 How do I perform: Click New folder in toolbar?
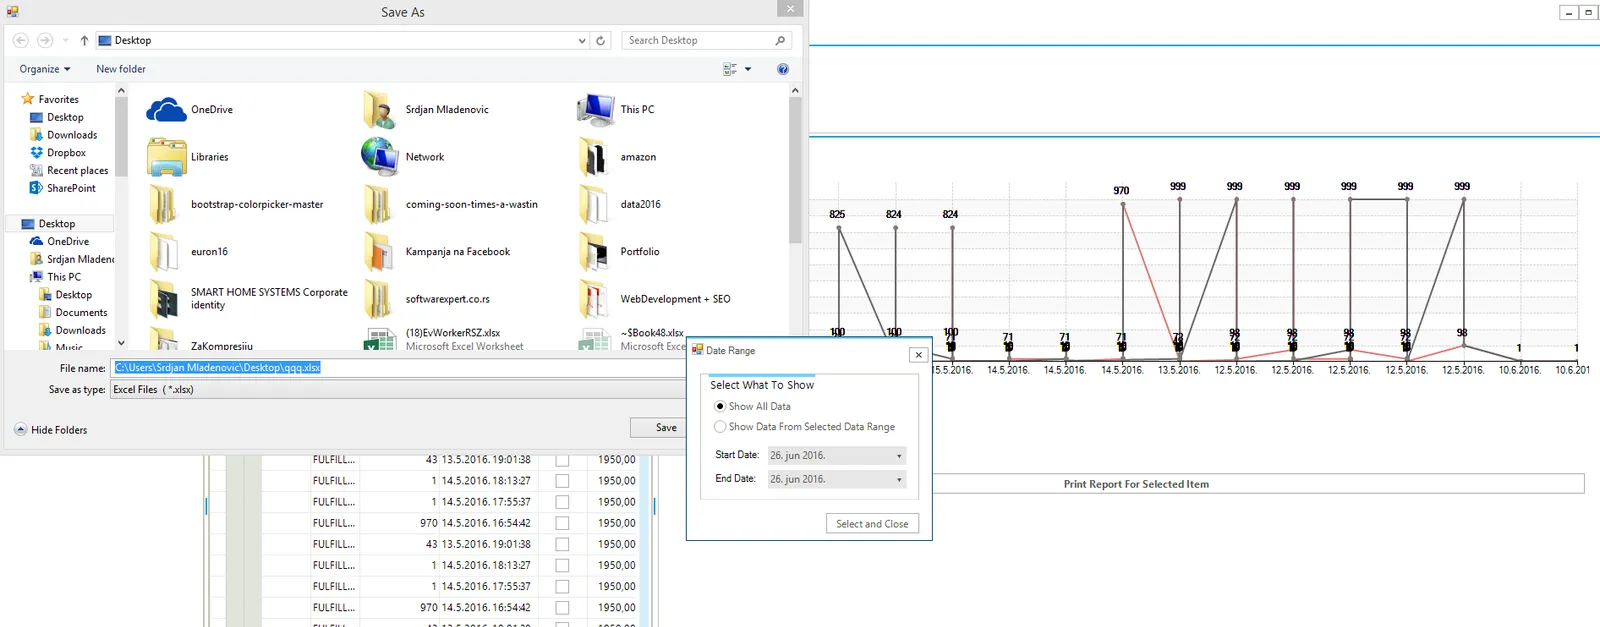121,69
